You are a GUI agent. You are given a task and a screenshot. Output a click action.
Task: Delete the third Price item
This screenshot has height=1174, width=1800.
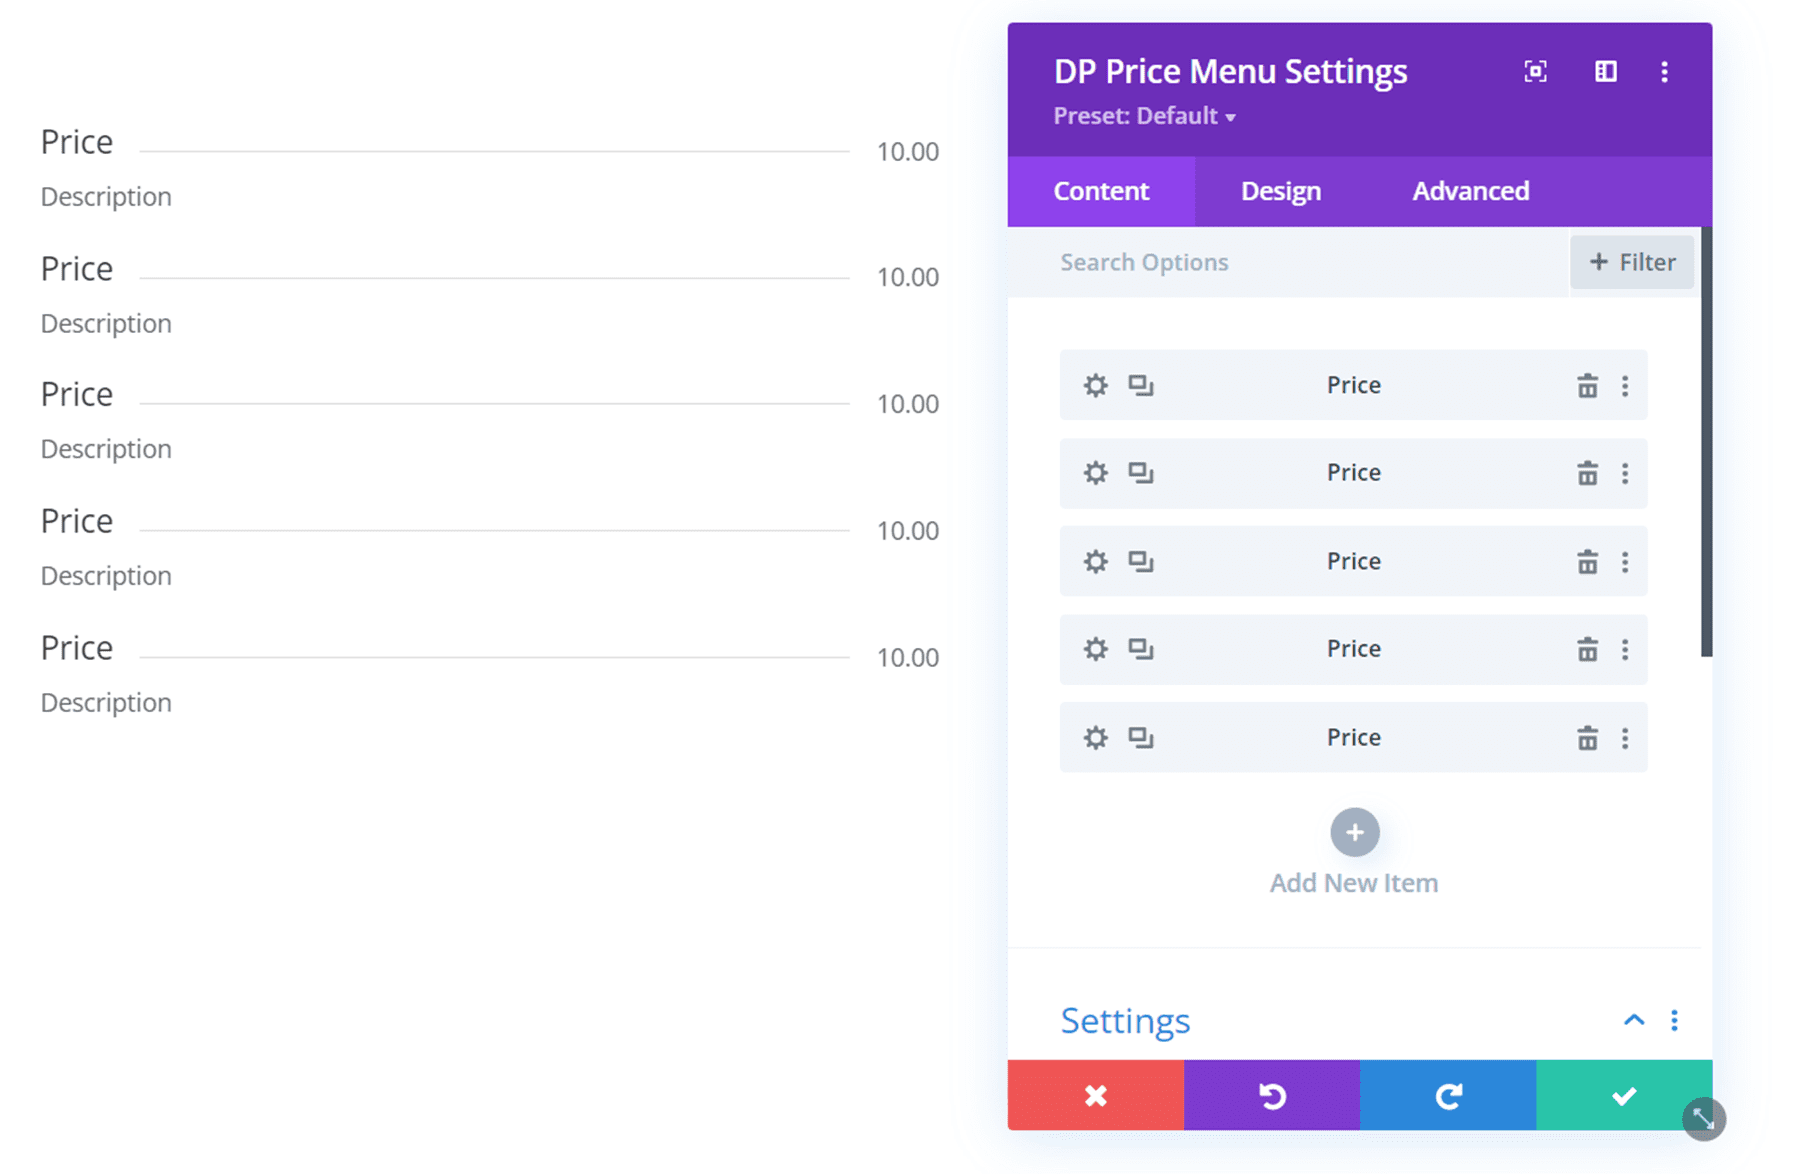1588,561
